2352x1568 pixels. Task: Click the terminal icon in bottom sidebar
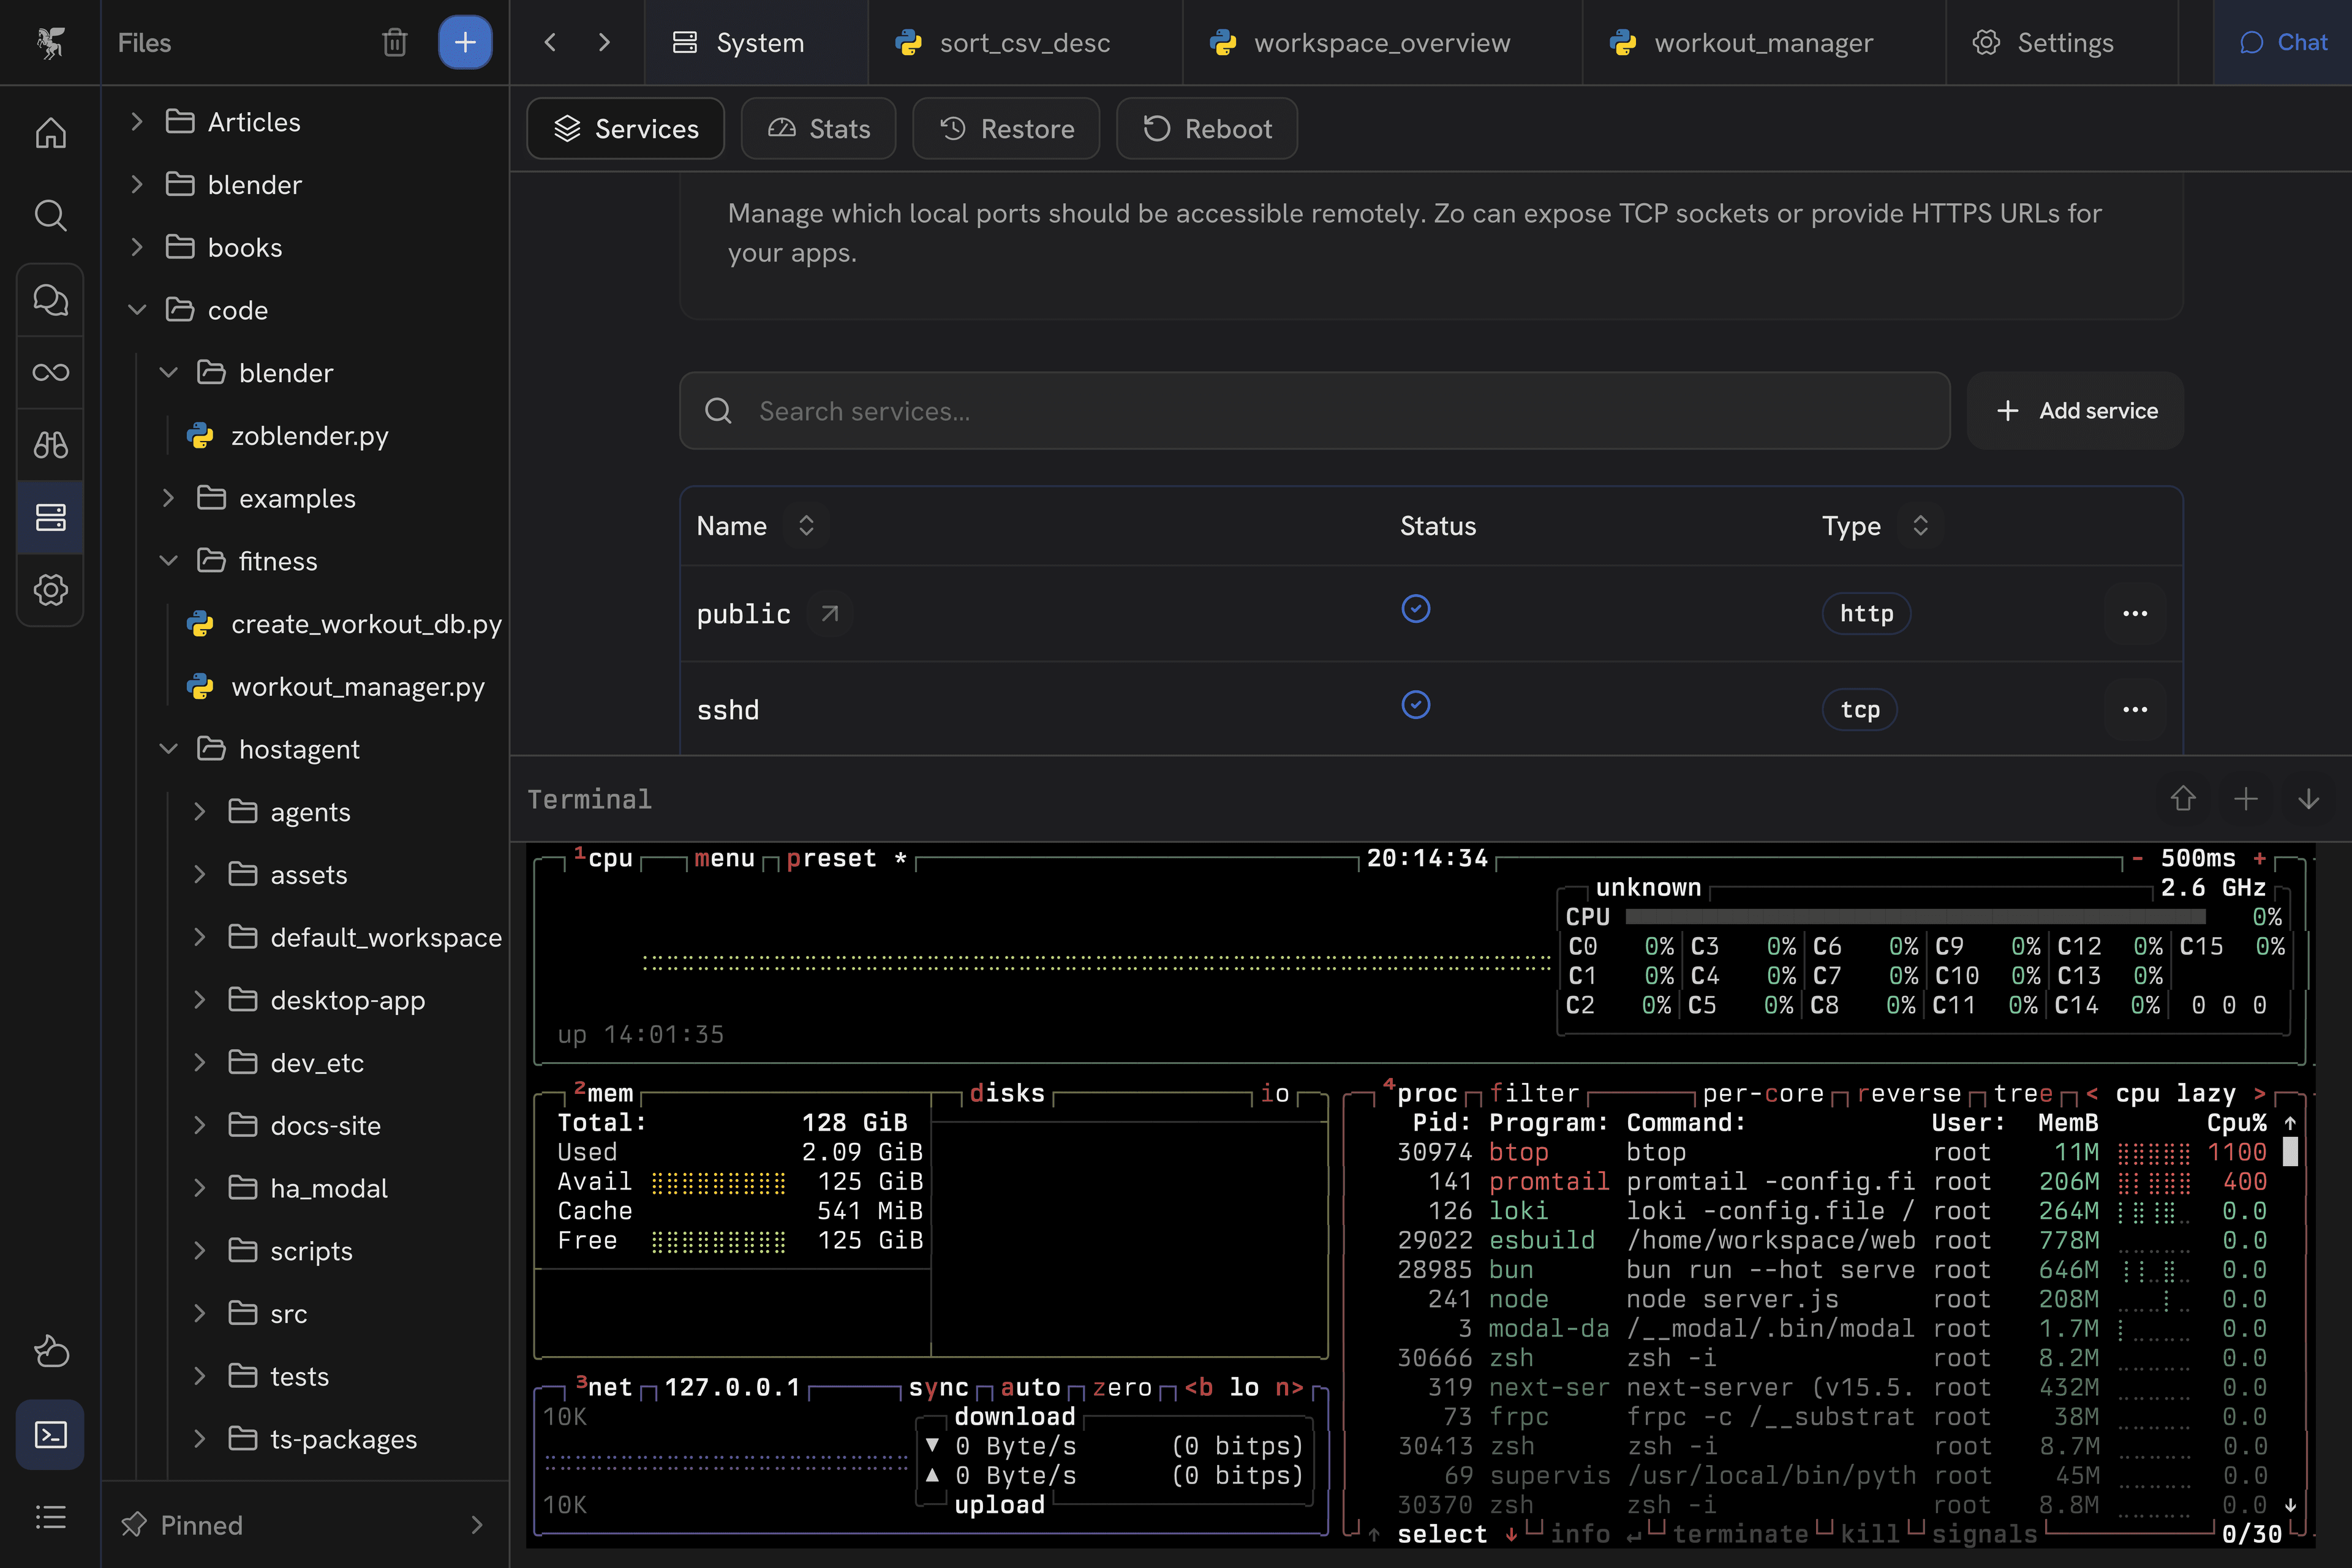(50, 1434)
